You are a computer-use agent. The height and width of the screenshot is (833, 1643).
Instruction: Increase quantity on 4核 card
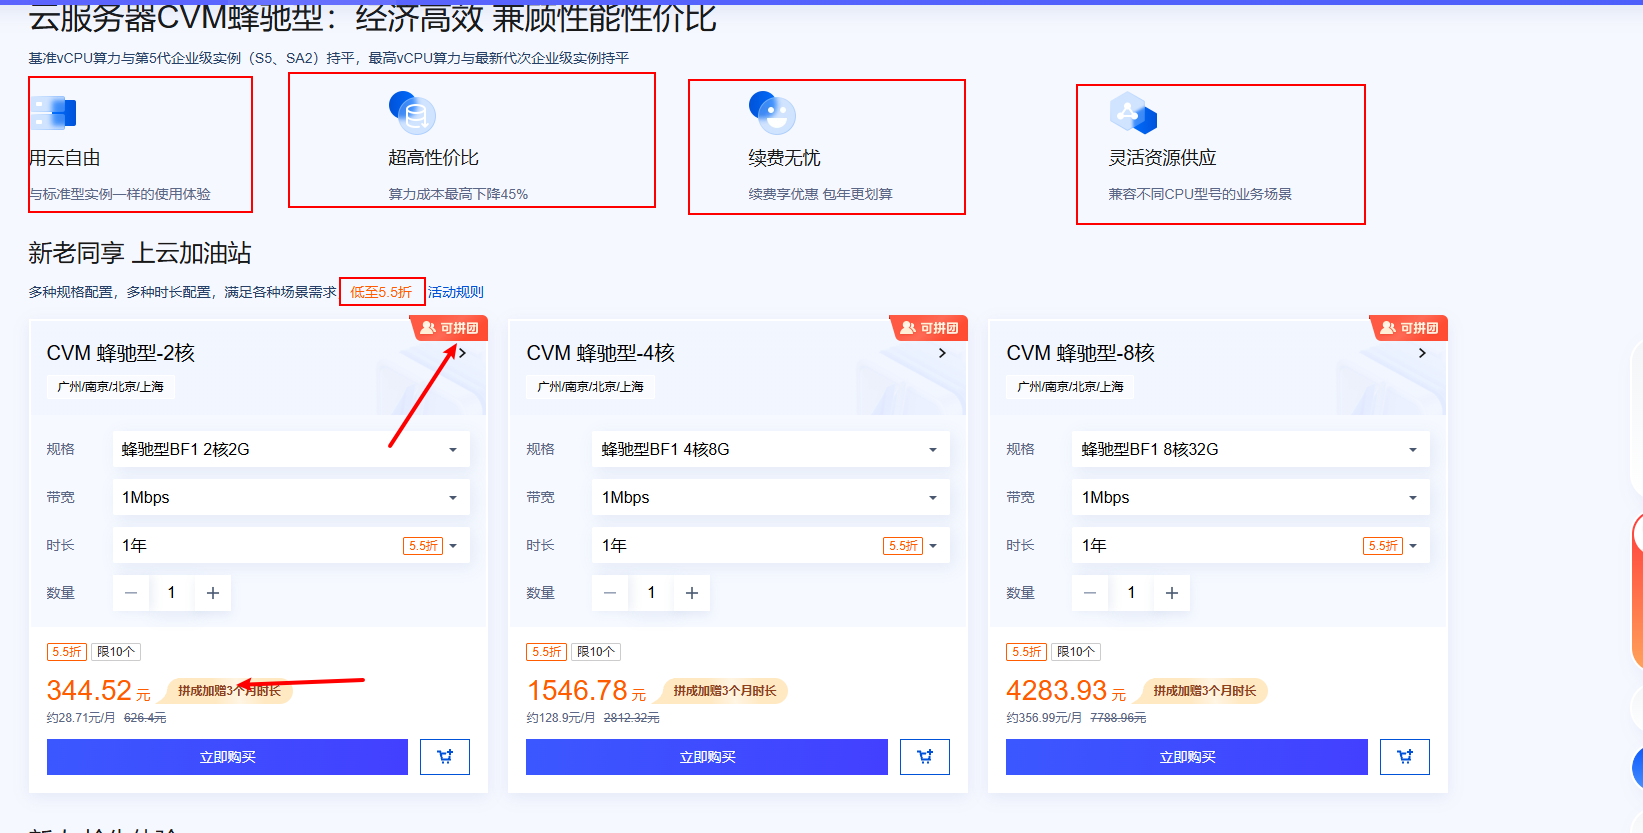(692, 593)
